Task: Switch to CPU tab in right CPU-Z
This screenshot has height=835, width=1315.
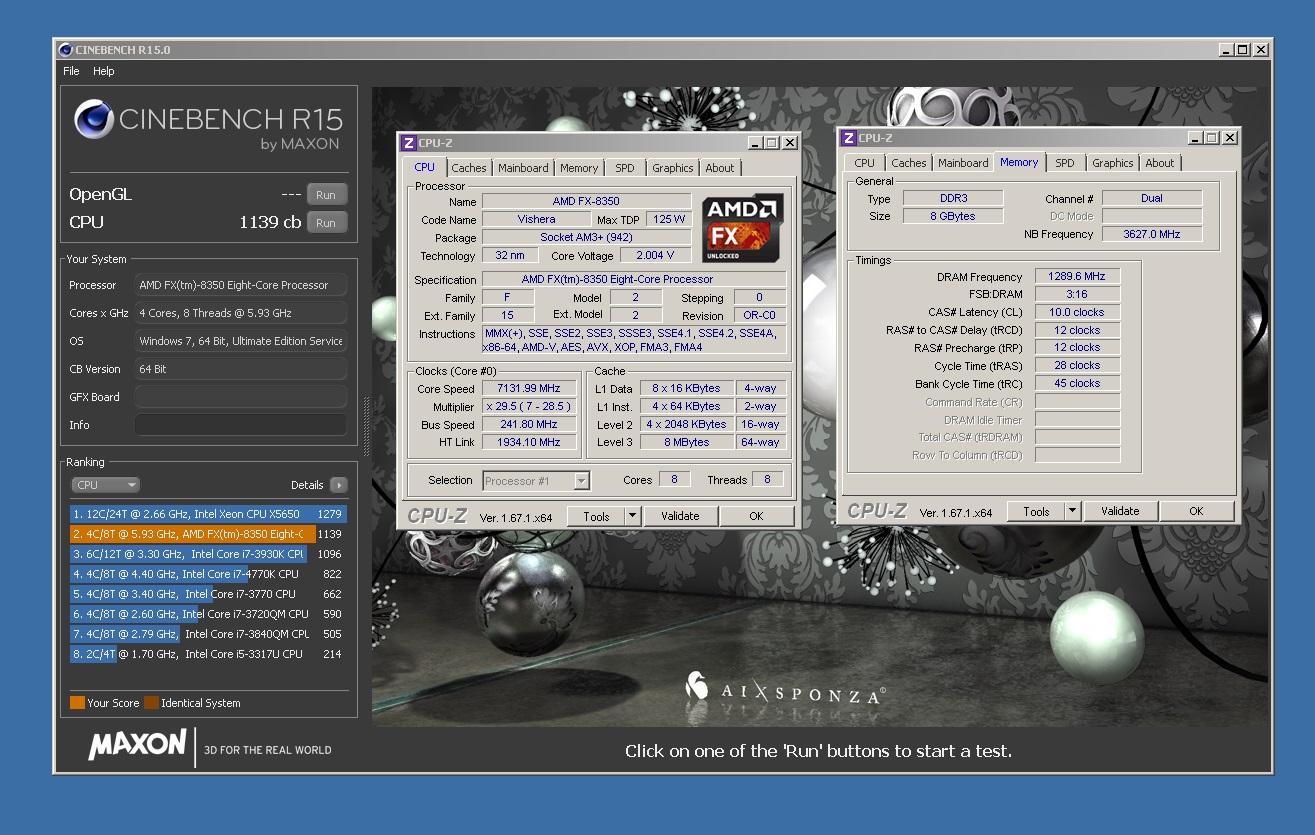Action: coord(865,163)
